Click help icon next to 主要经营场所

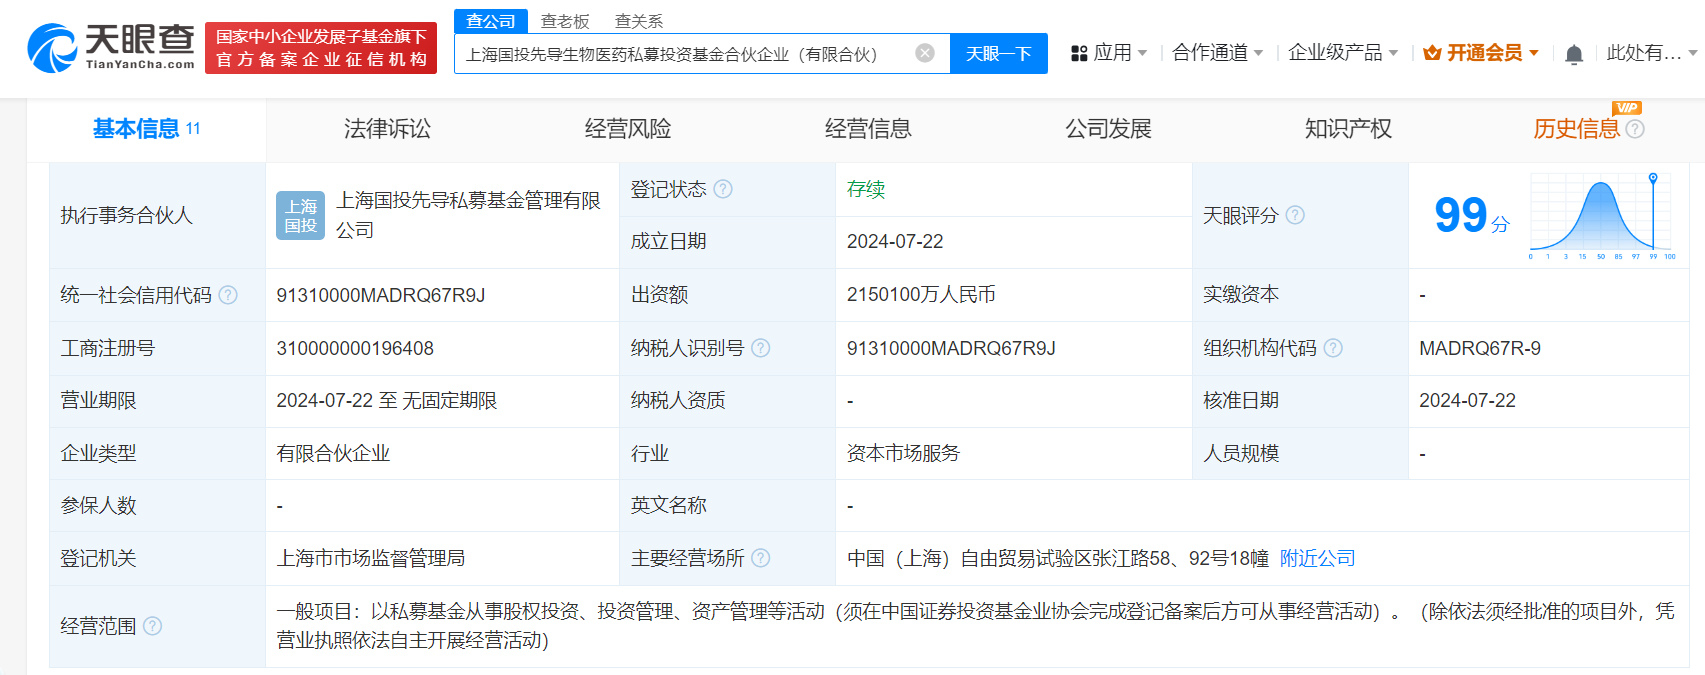pyautogui.click(x=761, y=558)
